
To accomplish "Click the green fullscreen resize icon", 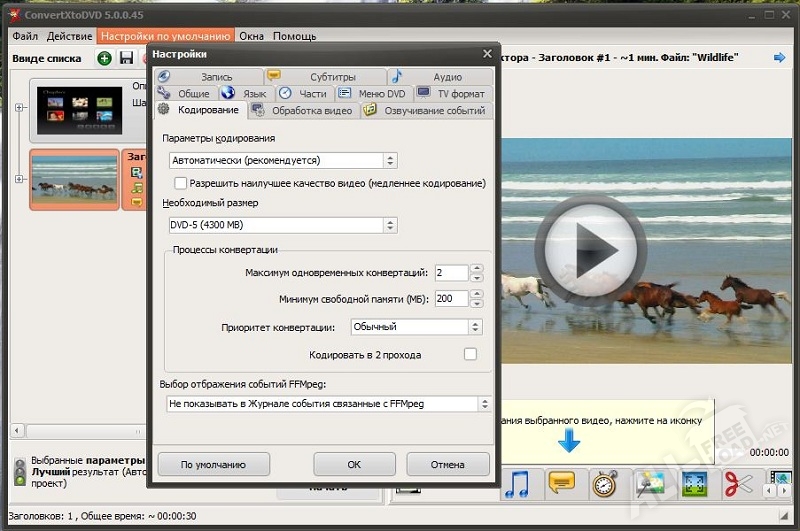I will click(694, 485).
